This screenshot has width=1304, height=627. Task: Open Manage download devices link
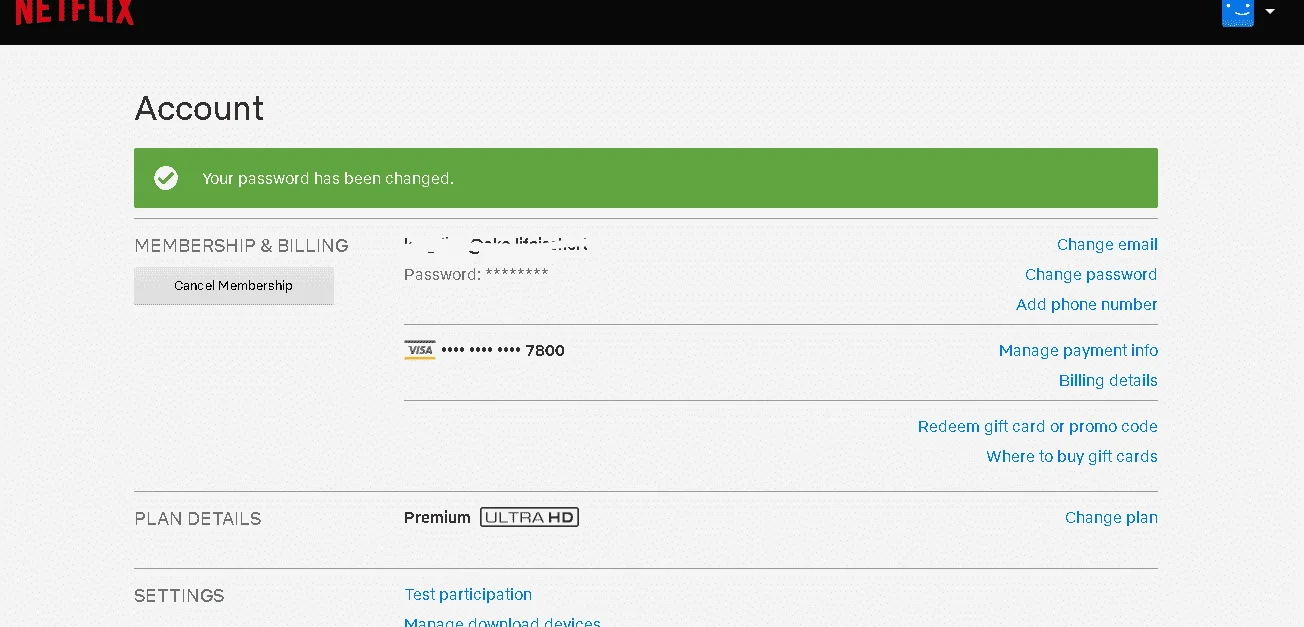(x=502, y=622)
